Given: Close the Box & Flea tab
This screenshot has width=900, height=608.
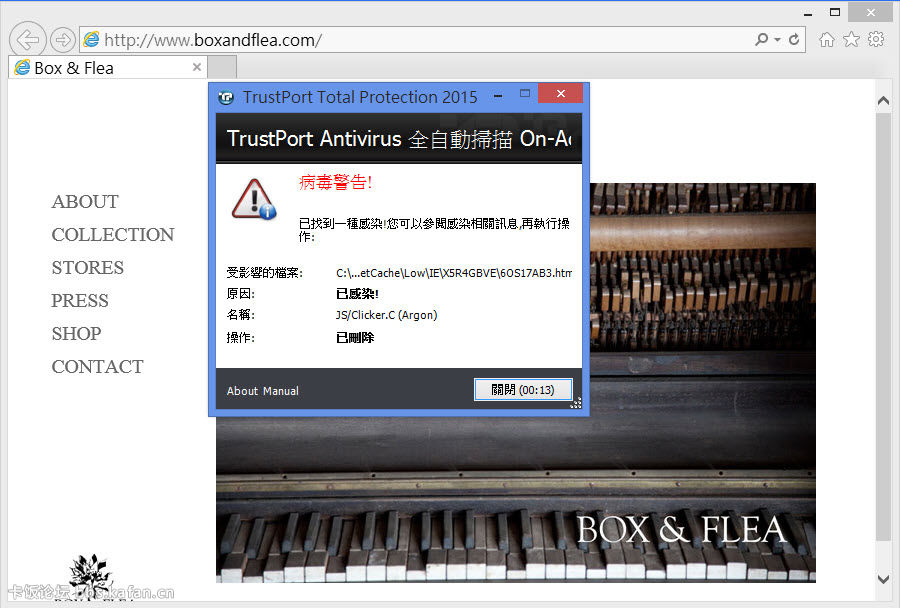Looking at the screenshot, I should (x=197, y=68).
